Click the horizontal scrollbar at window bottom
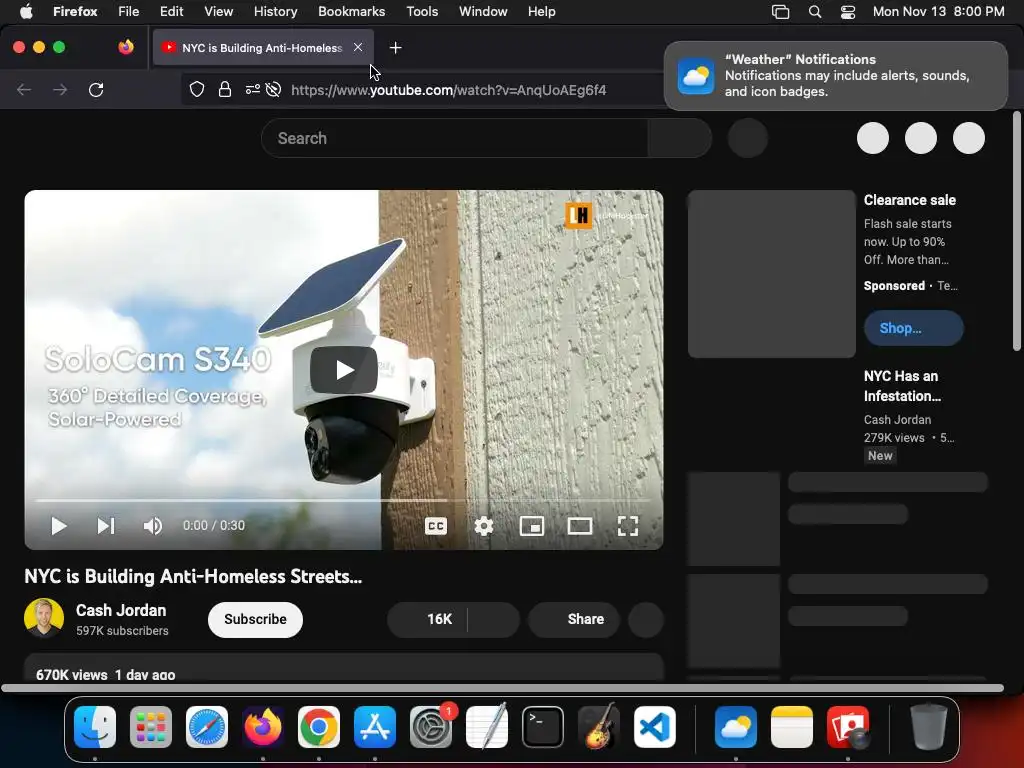 502,688
